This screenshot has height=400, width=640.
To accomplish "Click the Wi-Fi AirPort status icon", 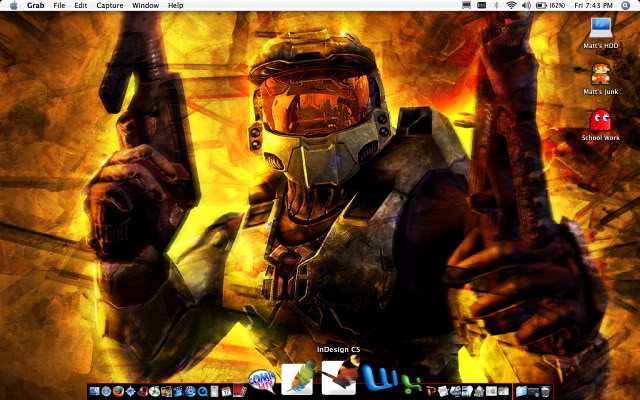I will tap(511, 5).
